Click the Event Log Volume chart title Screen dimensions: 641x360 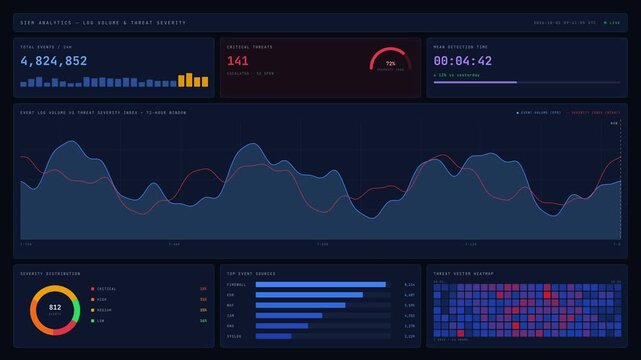[x=103, y=113]
